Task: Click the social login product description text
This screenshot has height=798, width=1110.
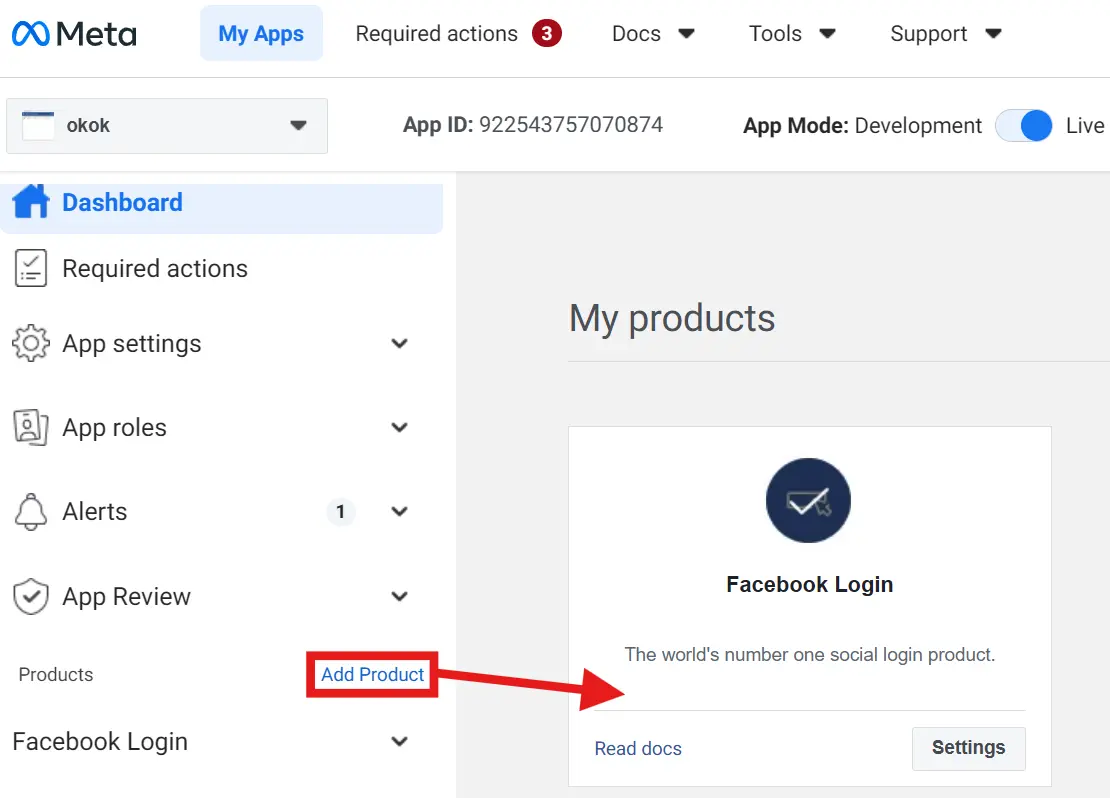Action: pyautogui.click(x=810, y=654)
